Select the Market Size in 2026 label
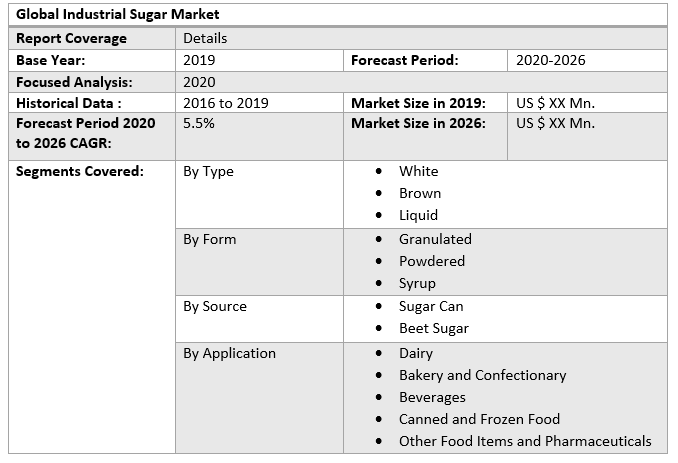The width and height of the screenshot is (678, 463). pos(418,123)
